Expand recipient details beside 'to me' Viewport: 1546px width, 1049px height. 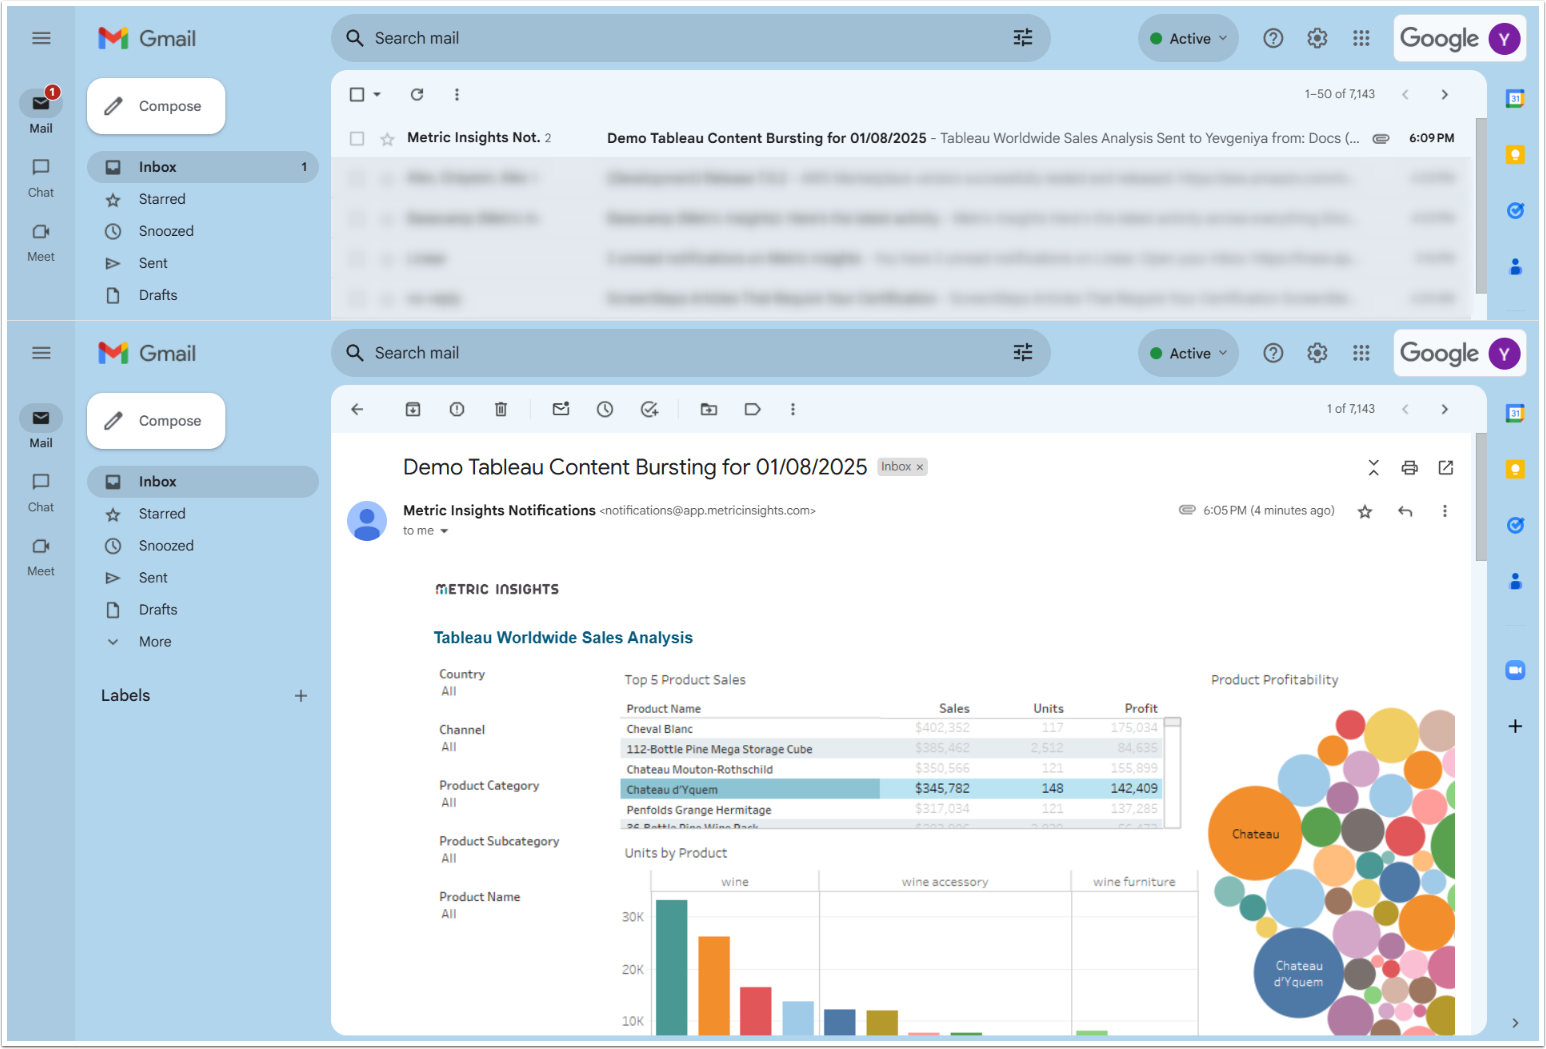tap(444, 531)
